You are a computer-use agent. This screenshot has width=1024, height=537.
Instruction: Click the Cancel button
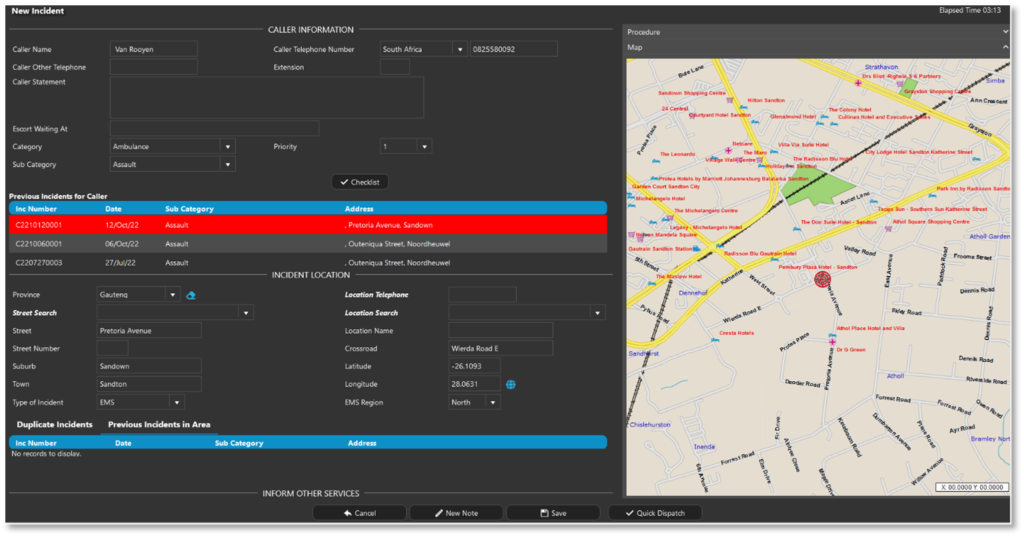coord(360,513)
